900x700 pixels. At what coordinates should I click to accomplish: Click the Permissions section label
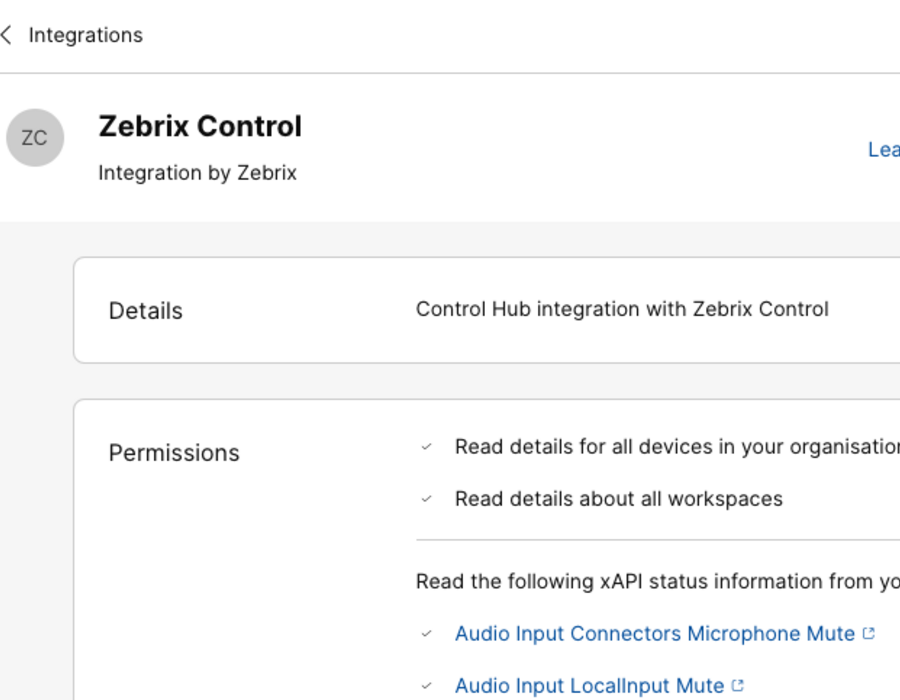pyautogui.click(x=174, y=453)
